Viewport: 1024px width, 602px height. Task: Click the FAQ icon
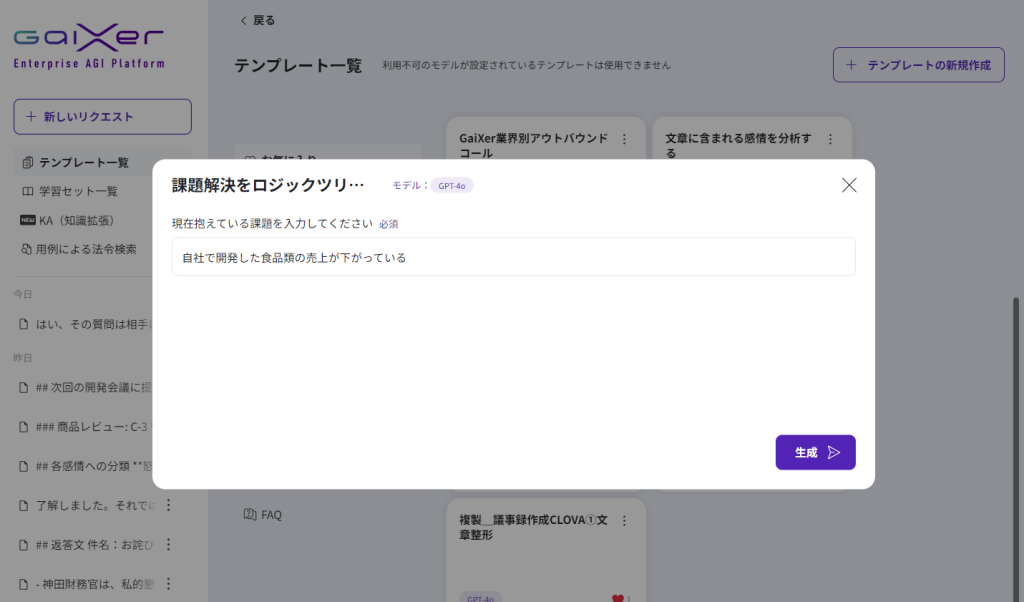(x=250, y=515)
